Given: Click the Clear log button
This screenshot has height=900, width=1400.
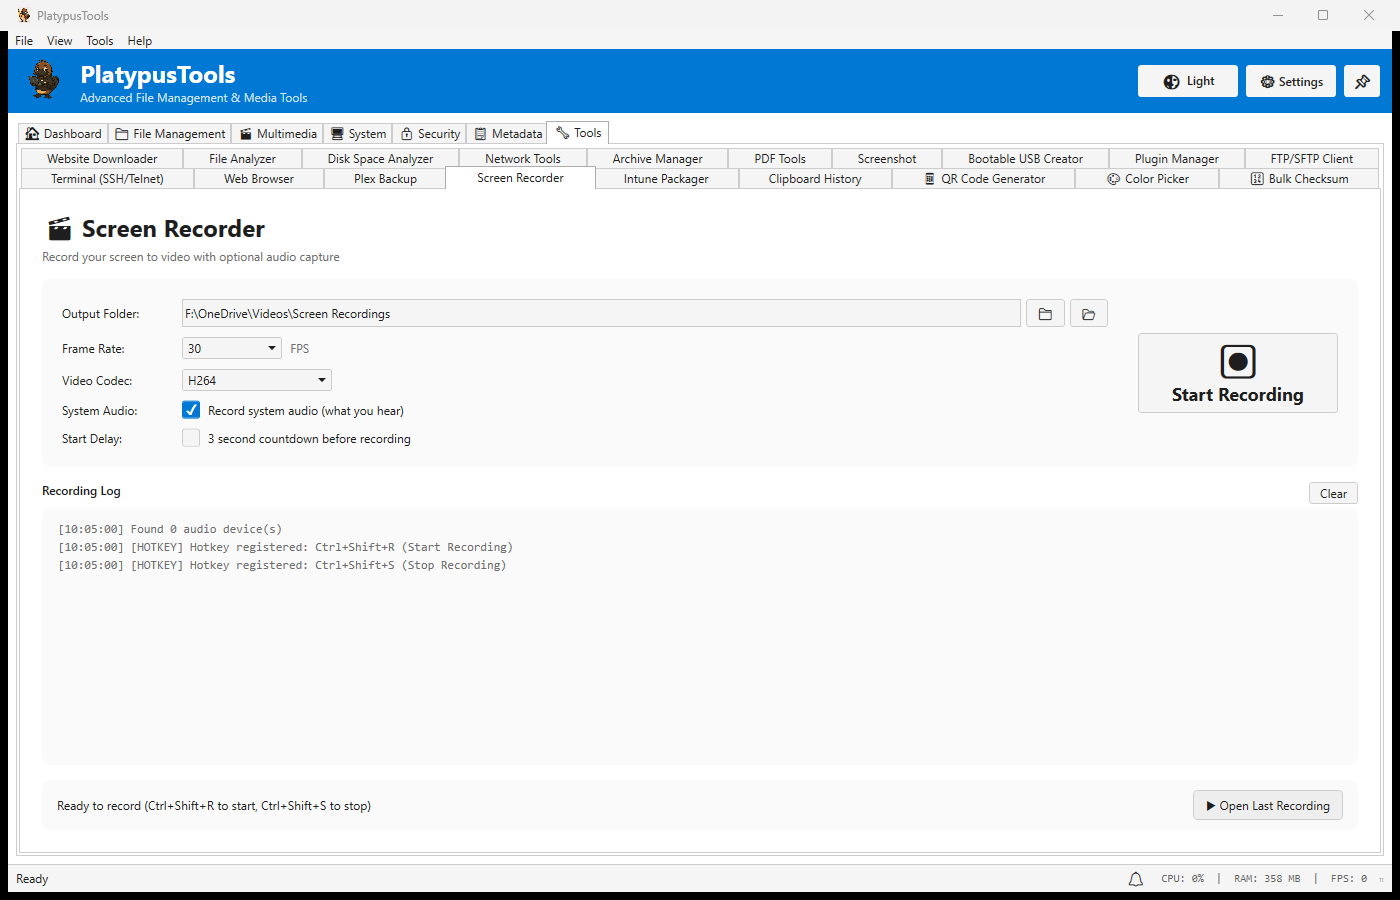Looking at the screenshot, I should tap(1332, 494).
